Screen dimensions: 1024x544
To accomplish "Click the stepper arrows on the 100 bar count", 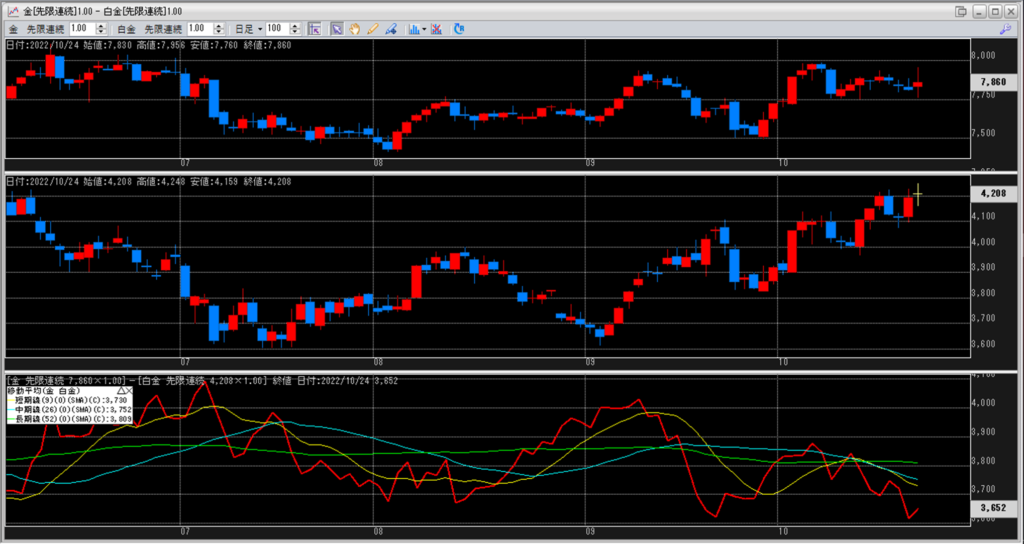I will 298,29.
